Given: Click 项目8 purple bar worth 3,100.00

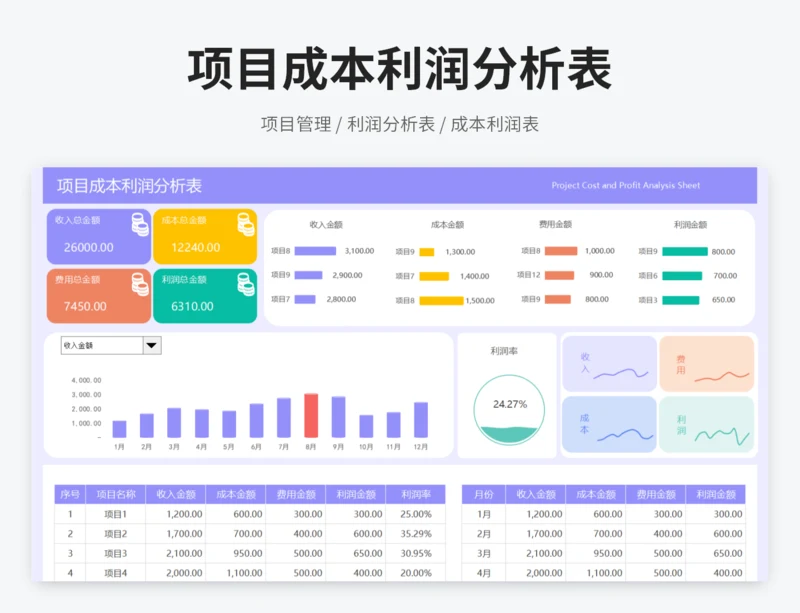Looking at the screenshot, I should (315, 251).
